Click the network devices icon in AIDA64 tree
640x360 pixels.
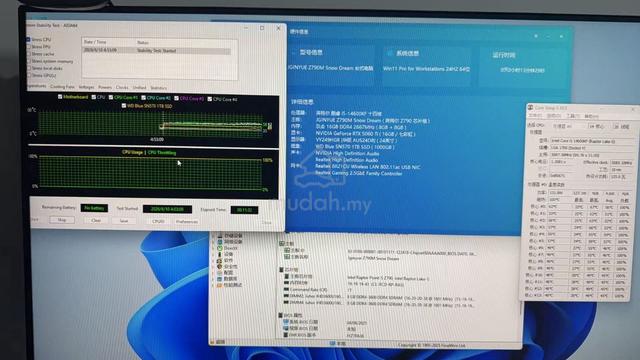tap(220, 242)
